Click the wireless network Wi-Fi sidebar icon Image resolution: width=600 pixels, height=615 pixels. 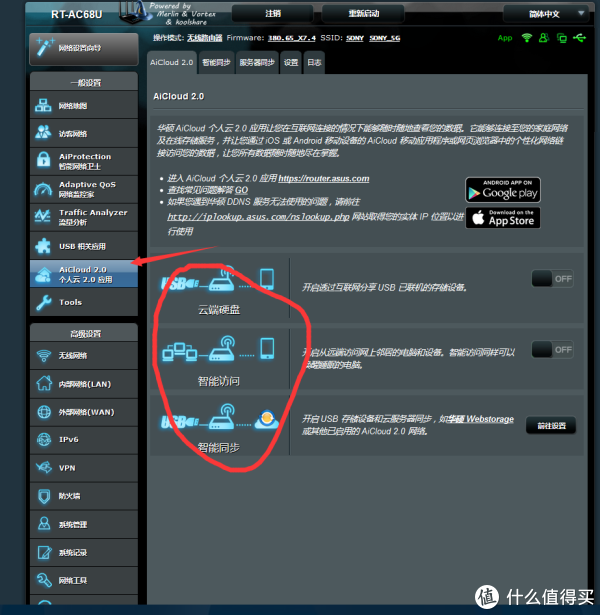[44, 356]
